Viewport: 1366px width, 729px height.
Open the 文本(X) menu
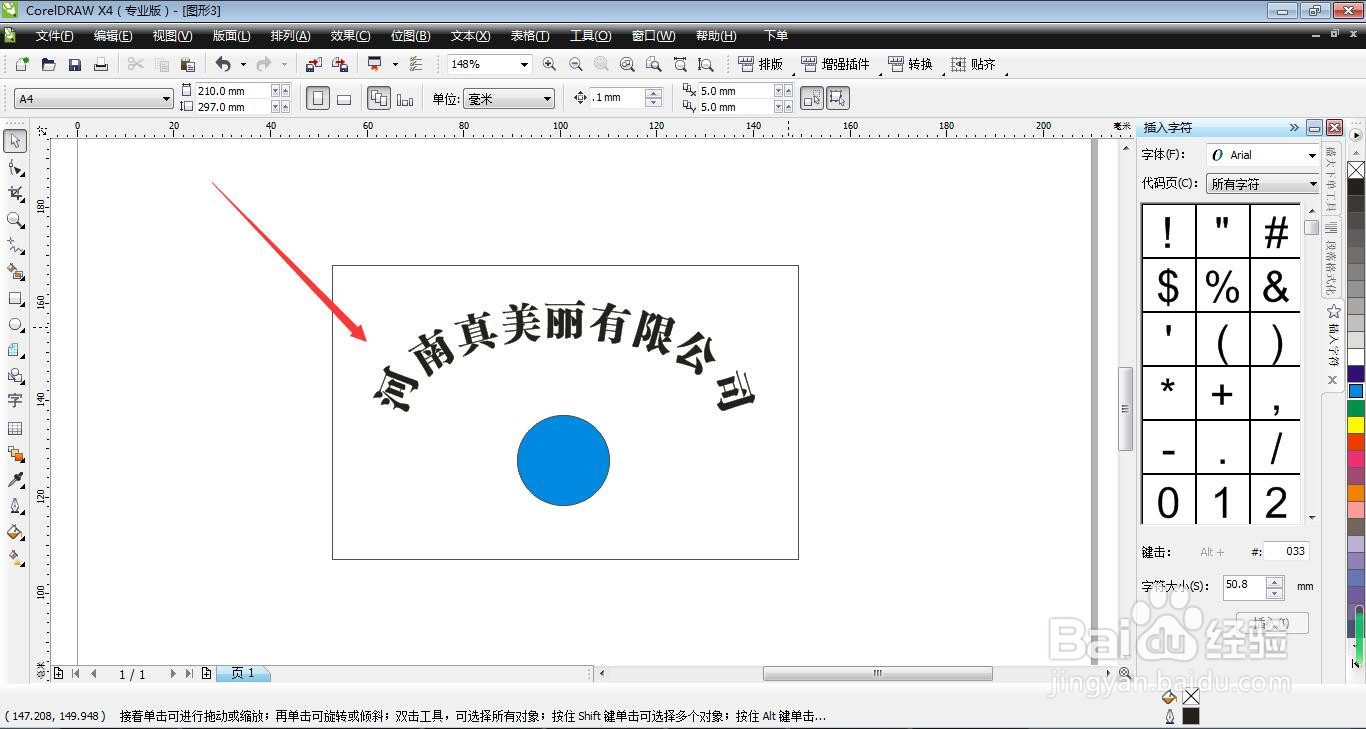point(470,36)
